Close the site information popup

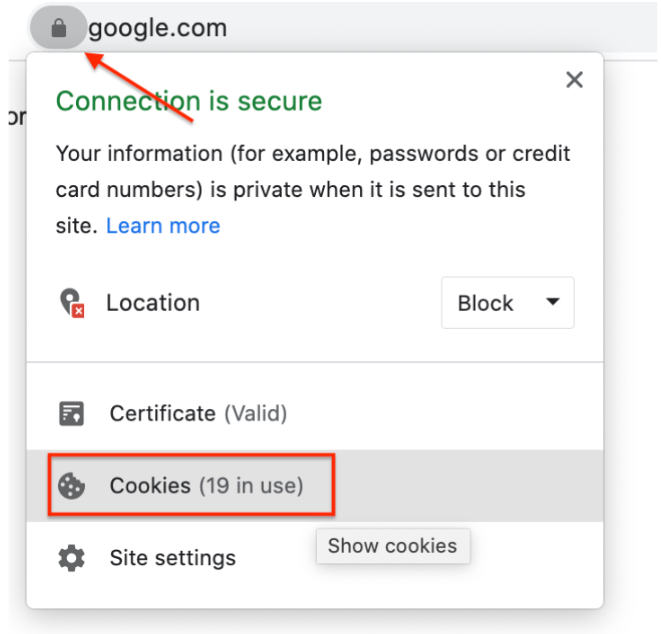pos(574,80)
